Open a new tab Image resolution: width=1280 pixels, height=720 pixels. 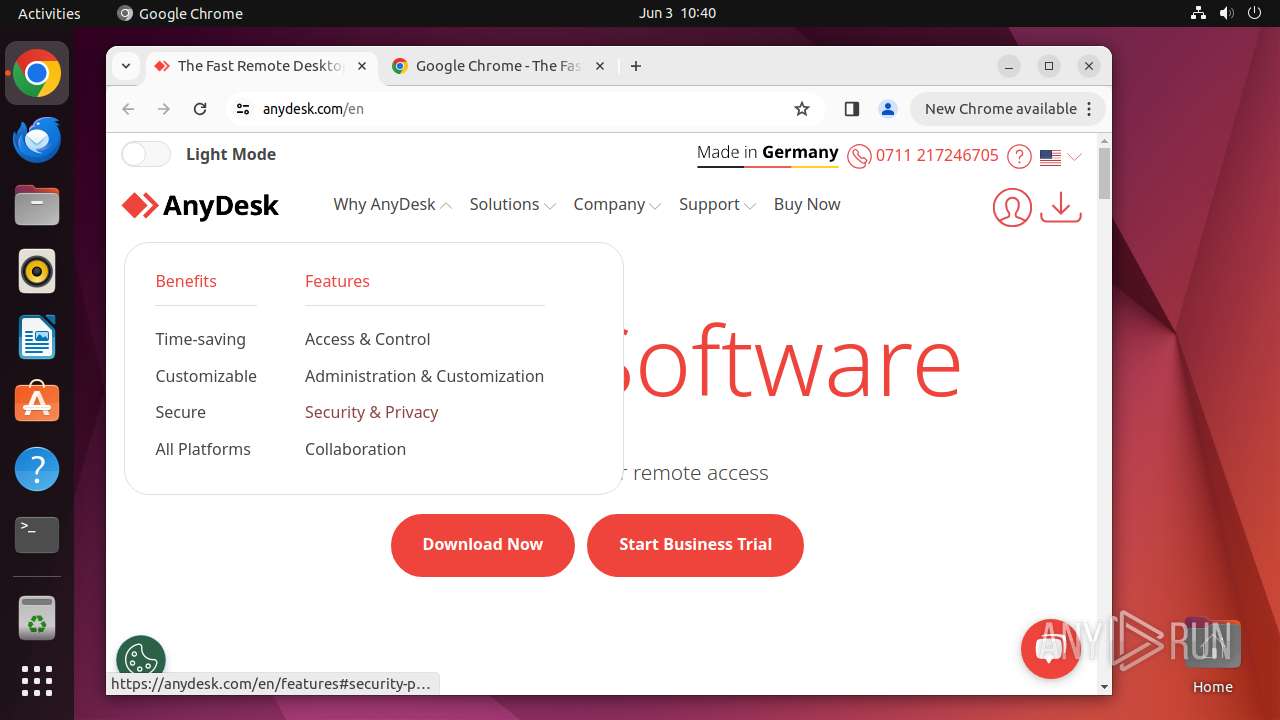(636, 66)
